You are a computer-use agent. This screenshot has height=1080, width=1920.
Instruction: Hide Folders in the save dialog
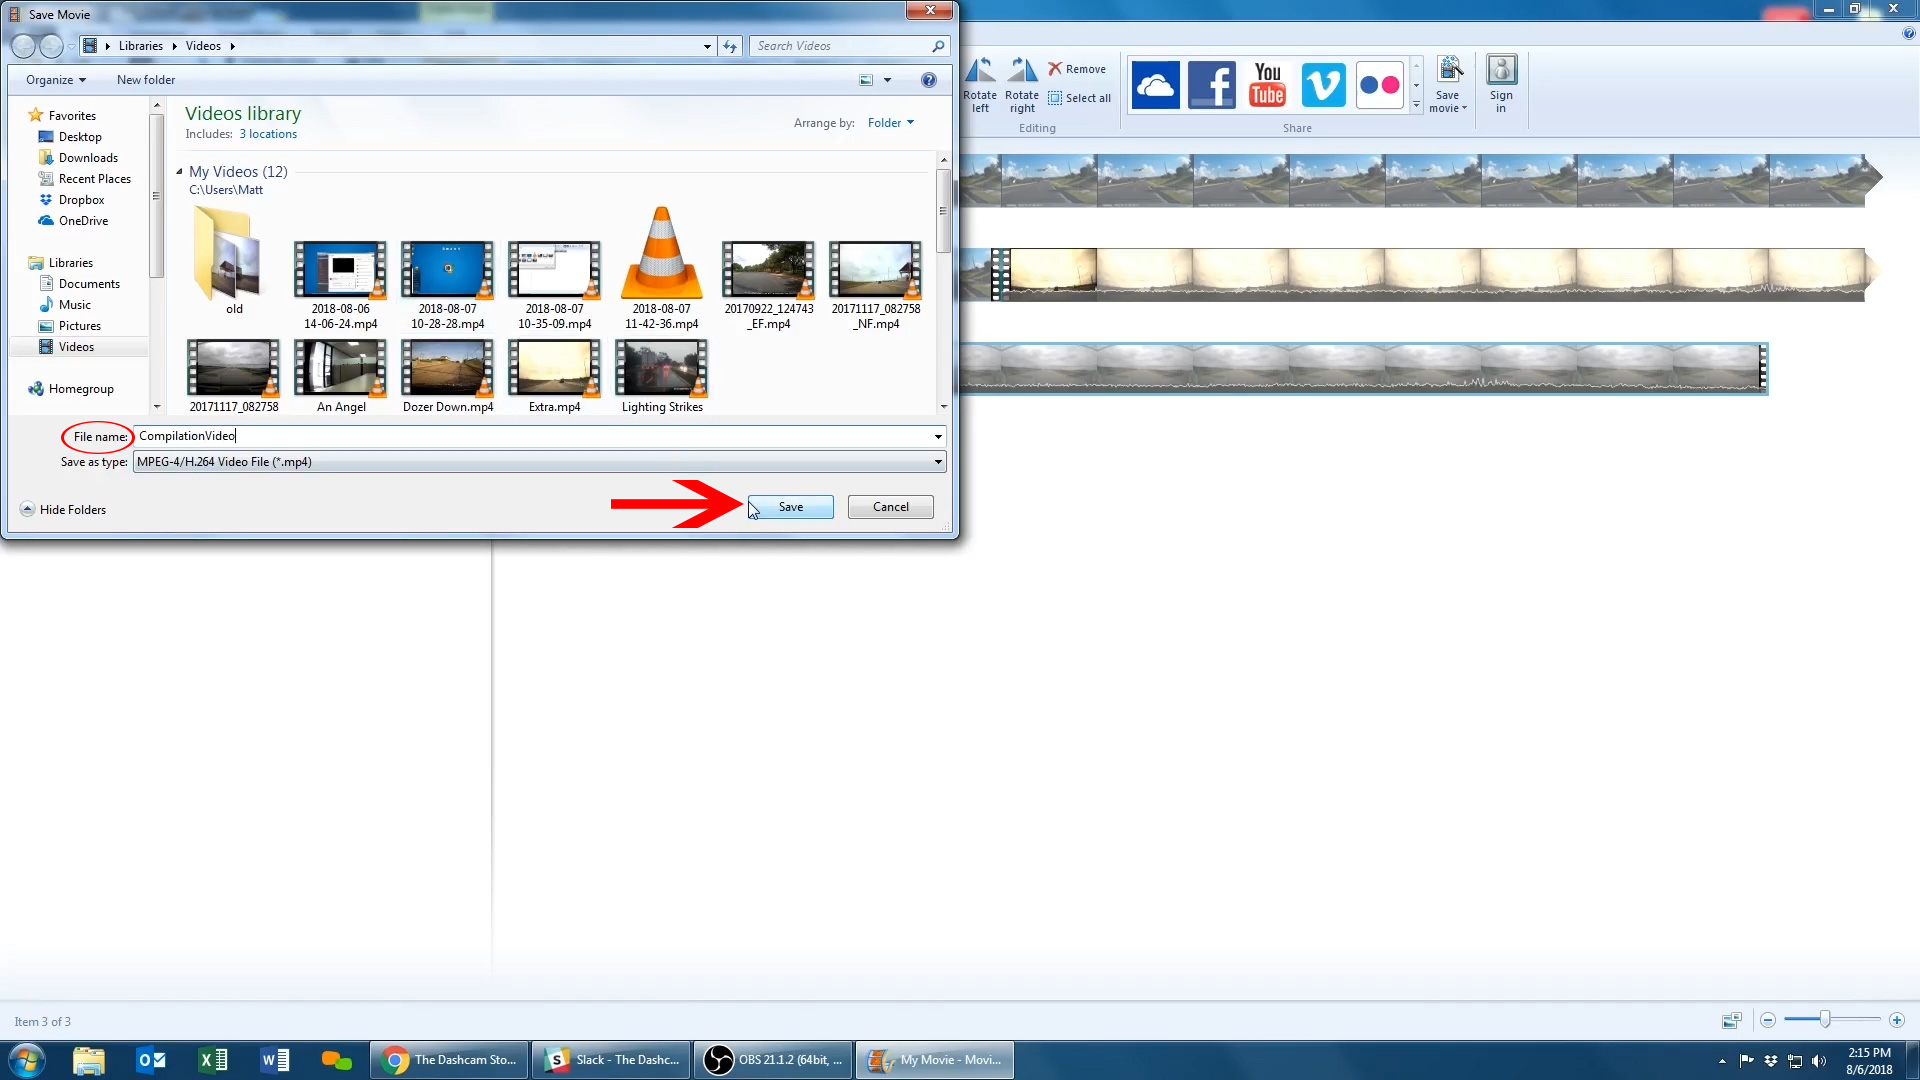(63, 509)
